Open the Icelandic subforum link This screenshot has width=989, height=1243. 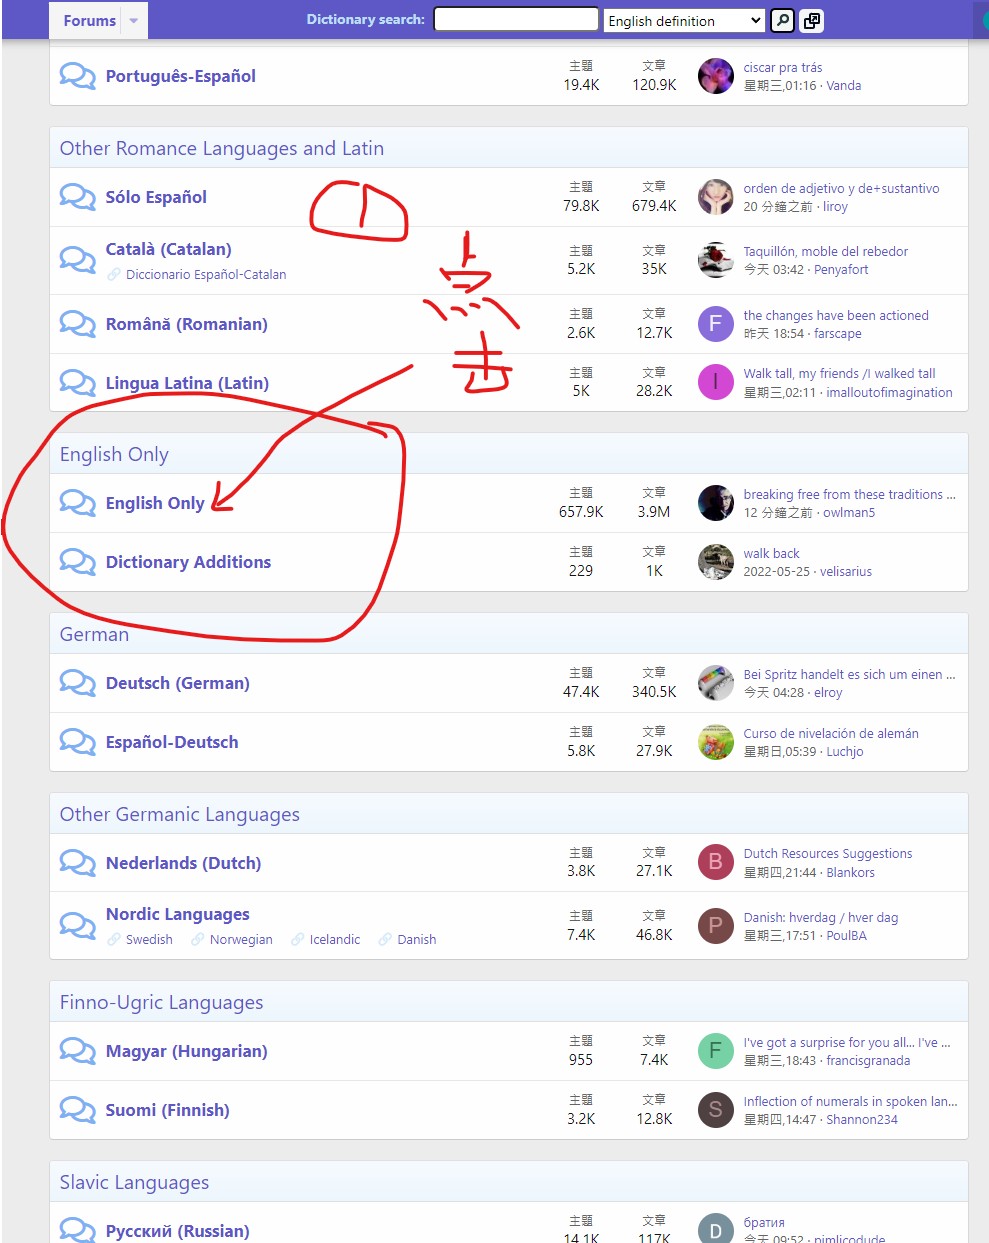(335, 939)
